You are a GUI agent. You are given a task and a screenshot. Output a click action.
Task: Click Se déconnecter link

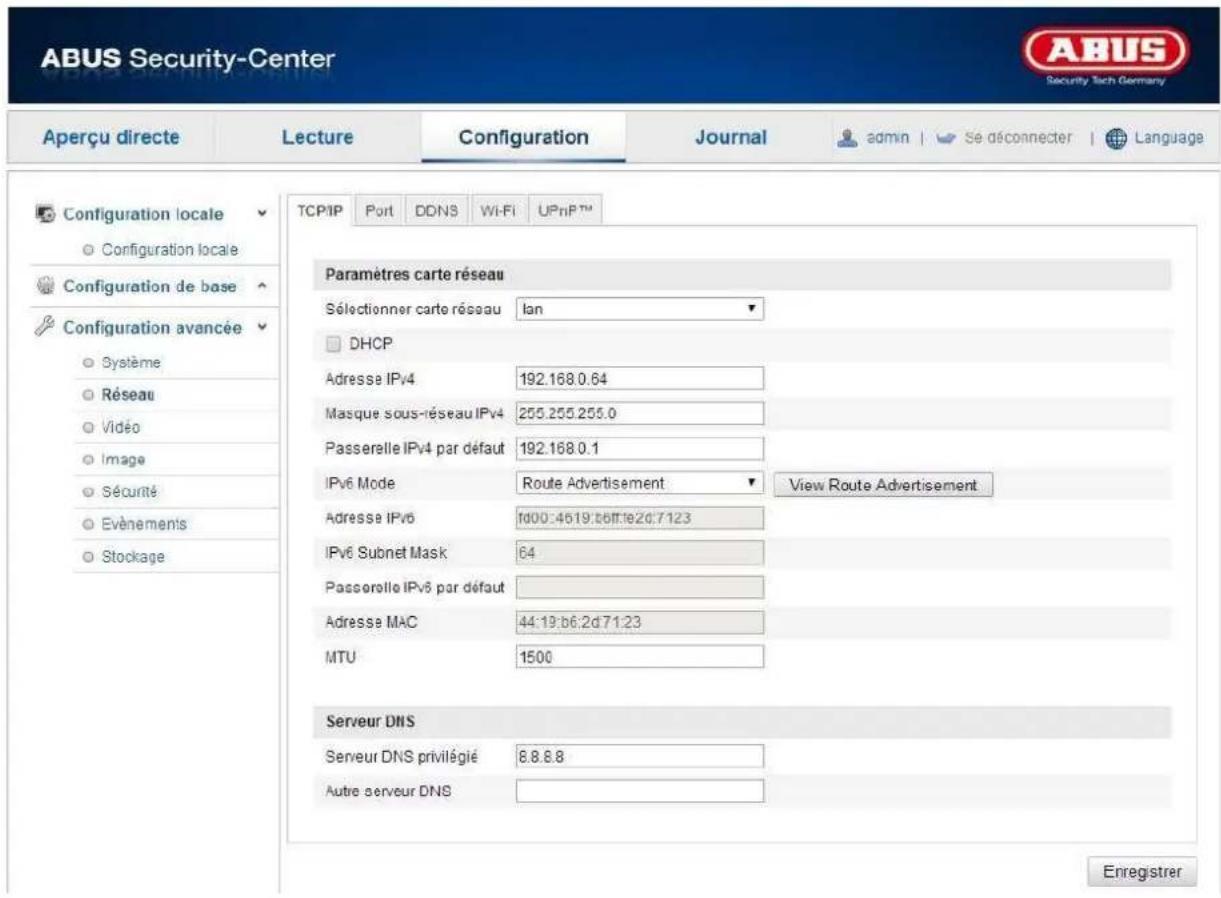pyautogui.click(x=1019, y=137)
